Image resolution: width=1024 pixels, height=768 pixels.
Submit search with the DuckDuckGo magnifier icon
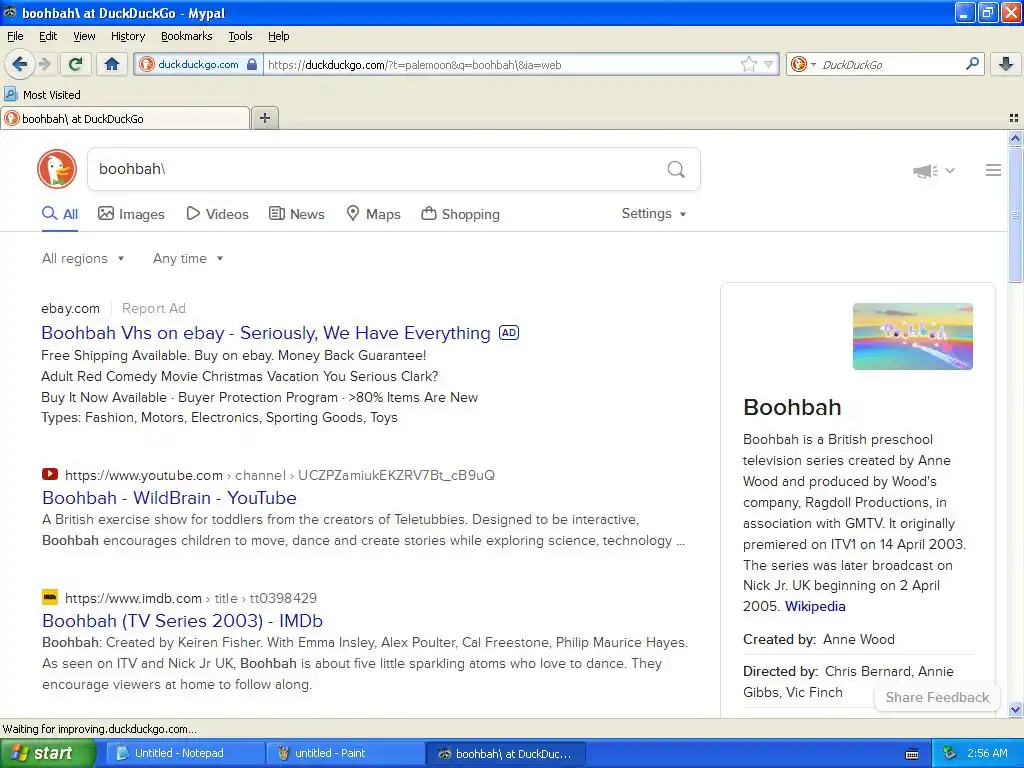pos(676,169)
